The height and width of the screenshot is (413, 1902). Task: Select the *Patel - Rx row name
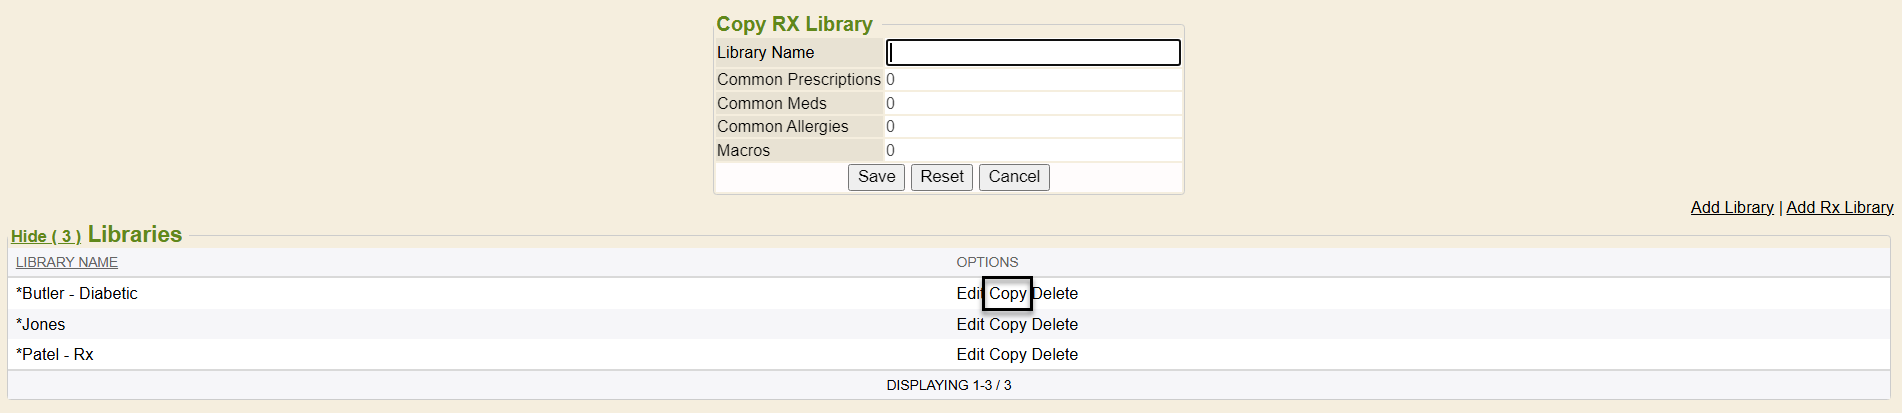pyautogui.click(x=55, y=354)
